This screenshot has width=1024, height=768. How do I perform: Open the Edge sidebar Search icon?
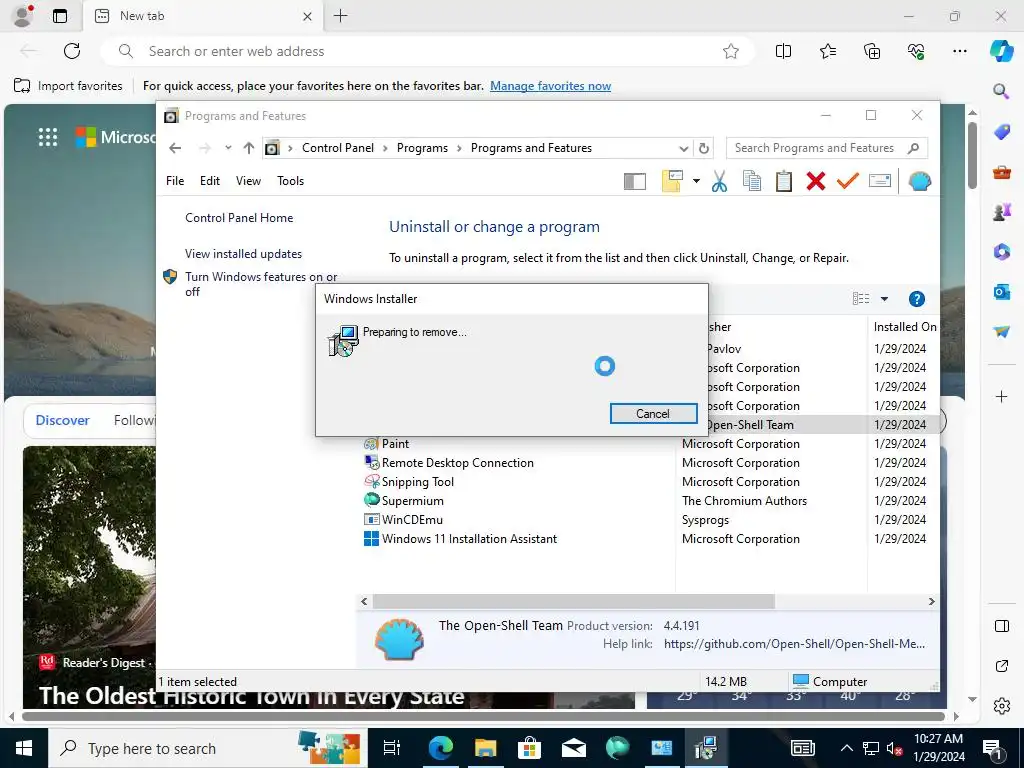click(1001, 91)
